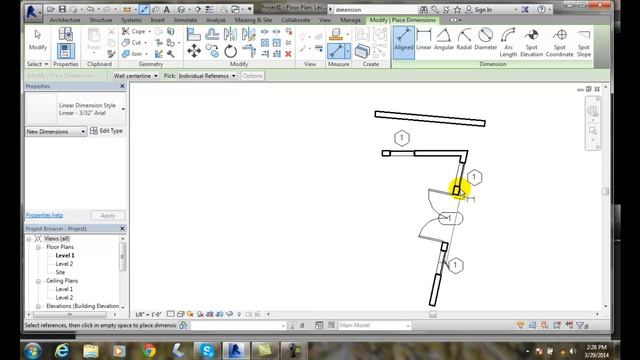Click the Modify arrow tool
The height and width of the screenshot is (360, 640).
(38, 40)
